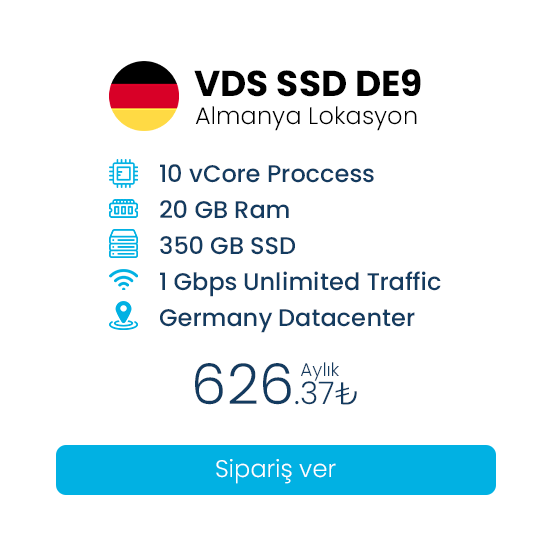Screen dimensions: 550x550
Task: Click the 350 GB SSD text
Action: [228, 246]
